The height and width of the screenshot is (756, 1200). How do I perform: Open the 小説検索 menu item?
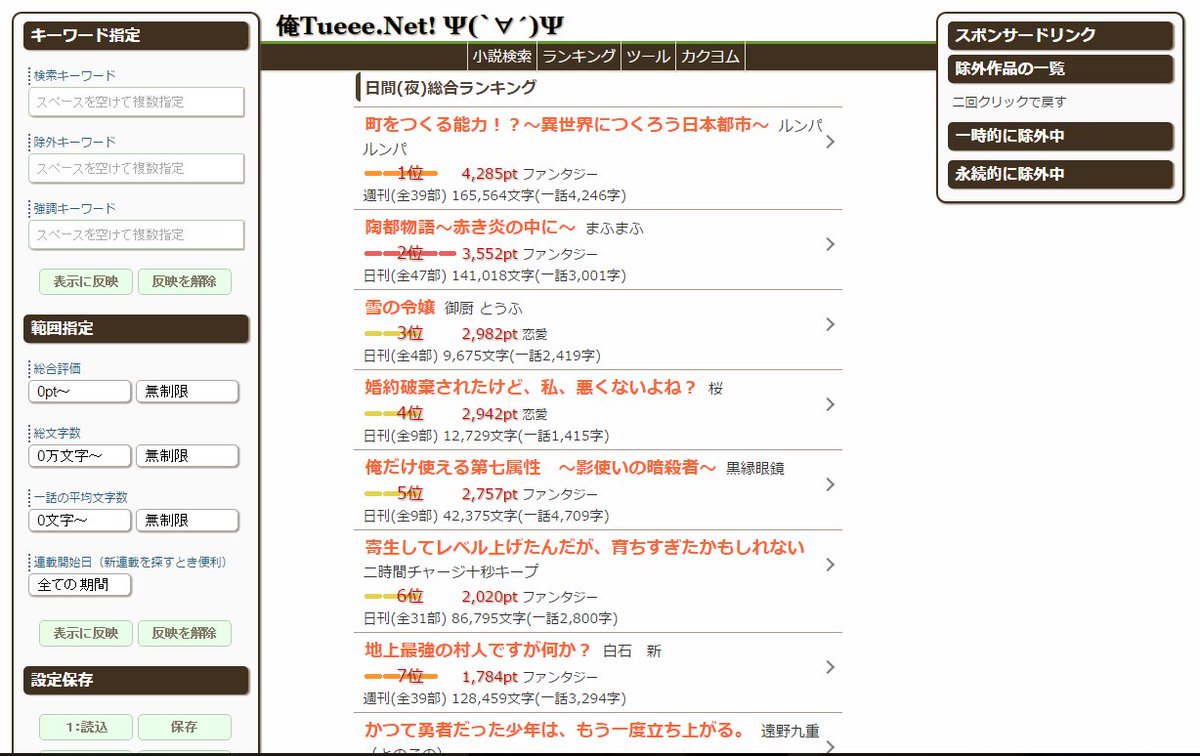(502, 56)
